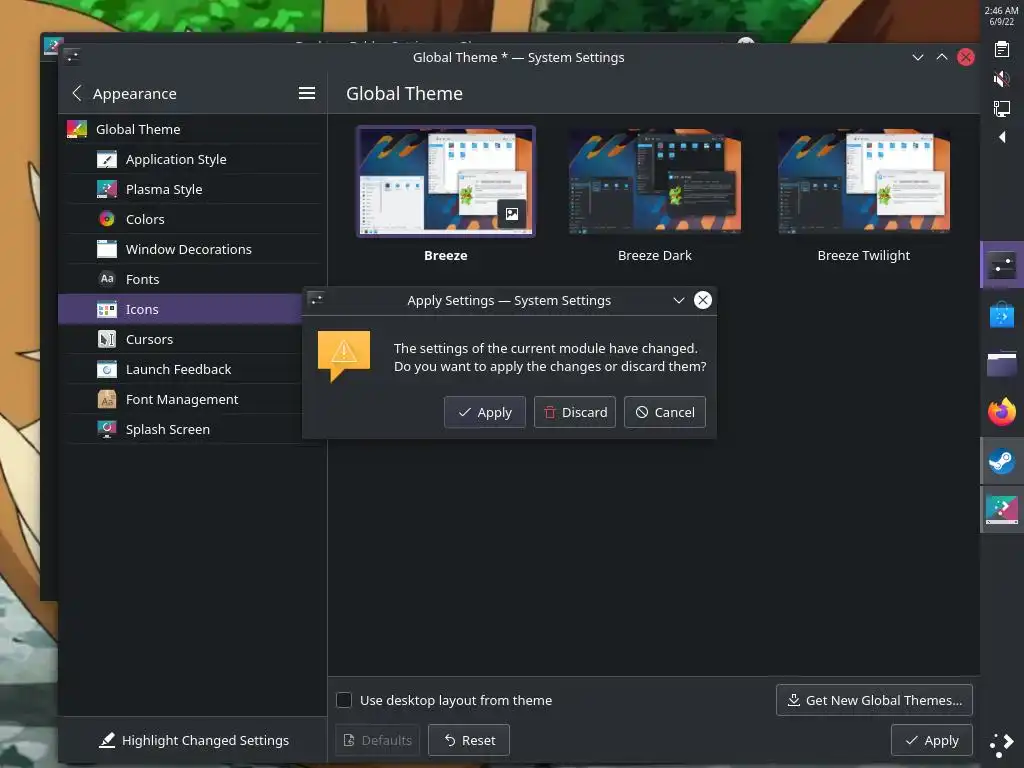This screenshot has width=1024, height=768.
Task: Show preview on the Breeze thumbnail
Action: coord(512,214)
